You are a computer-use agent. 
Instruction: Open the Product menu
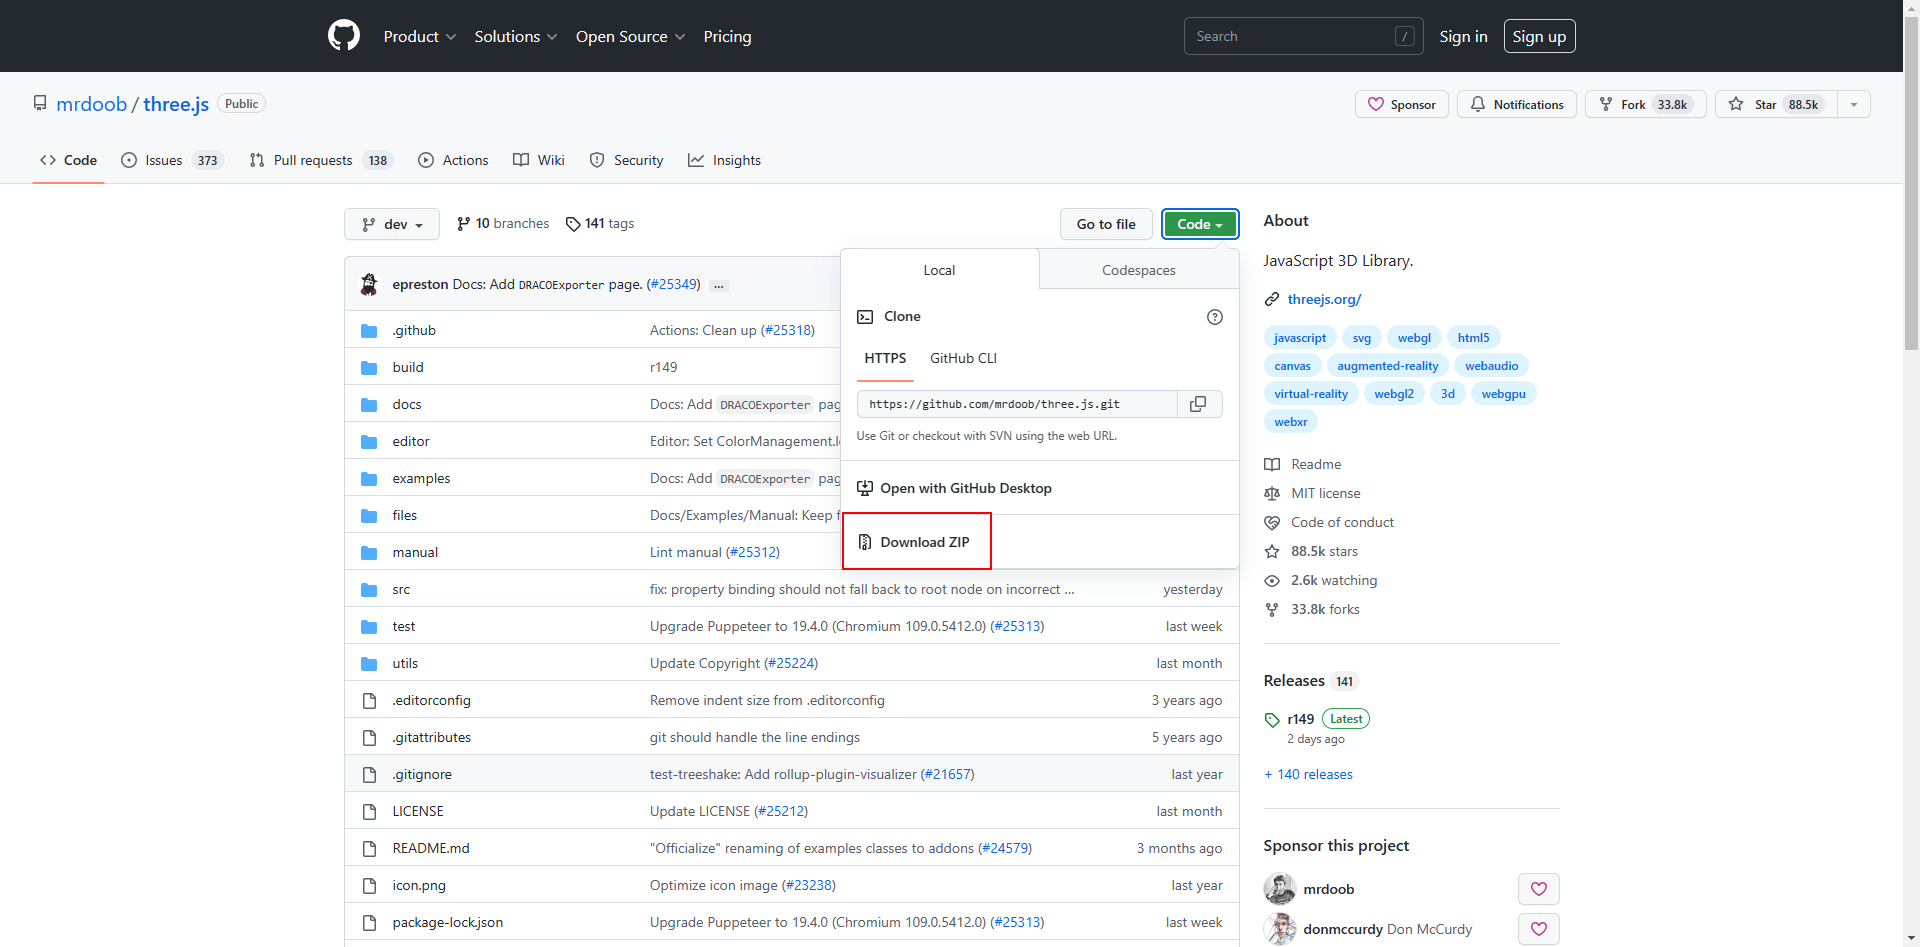click(x=420, y=37)
